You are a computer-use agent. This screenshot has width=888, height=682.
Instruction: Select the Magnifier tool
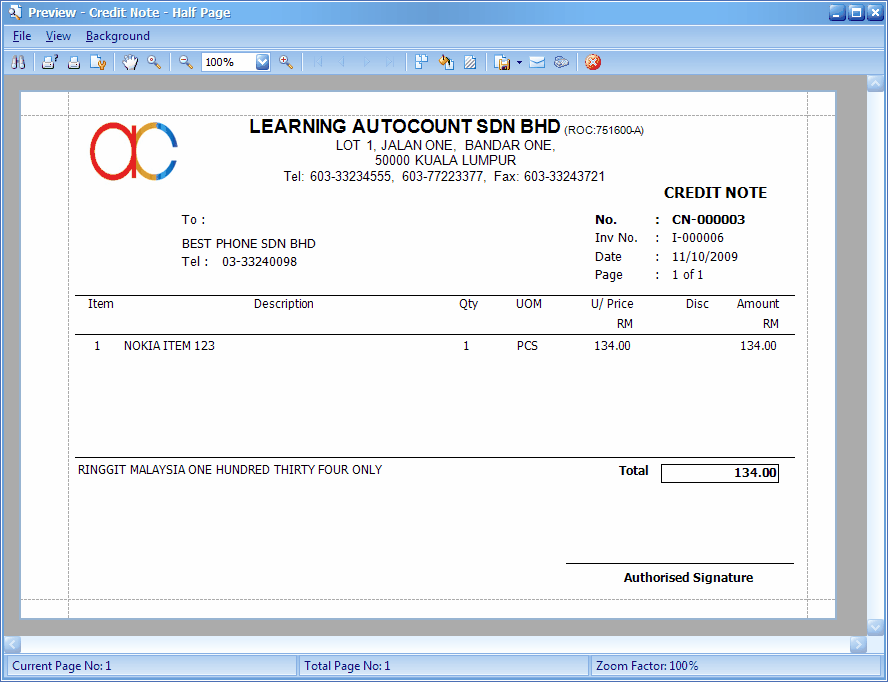pyautogui.click(x=154, y=62)
